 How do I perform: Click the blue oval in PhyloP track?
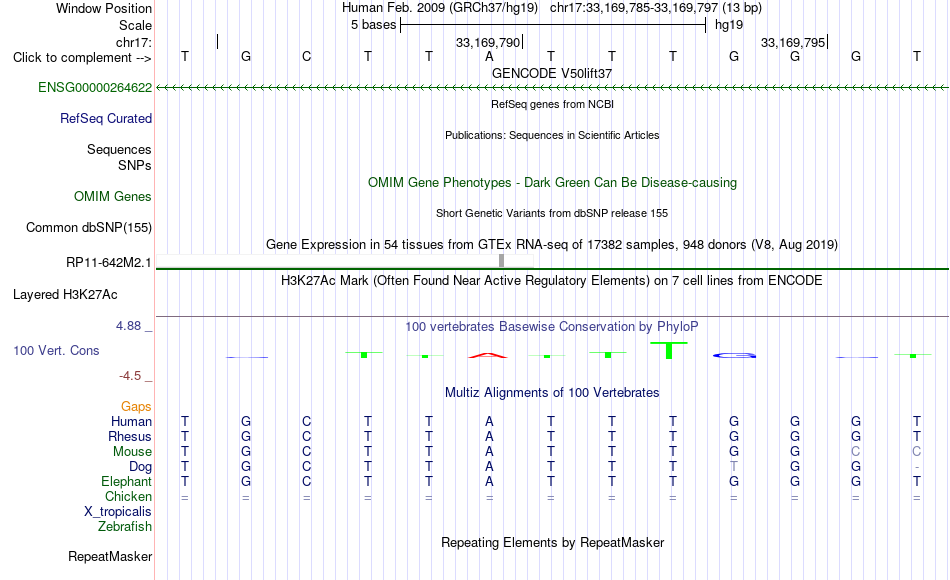pos(734,355)
